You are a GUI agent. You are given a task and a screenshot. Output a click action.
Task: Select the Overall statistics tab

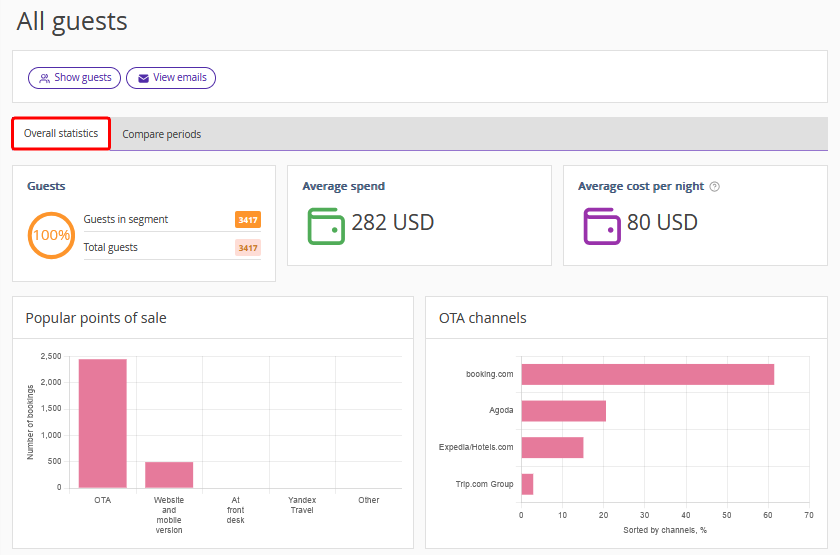click(61, 133)
